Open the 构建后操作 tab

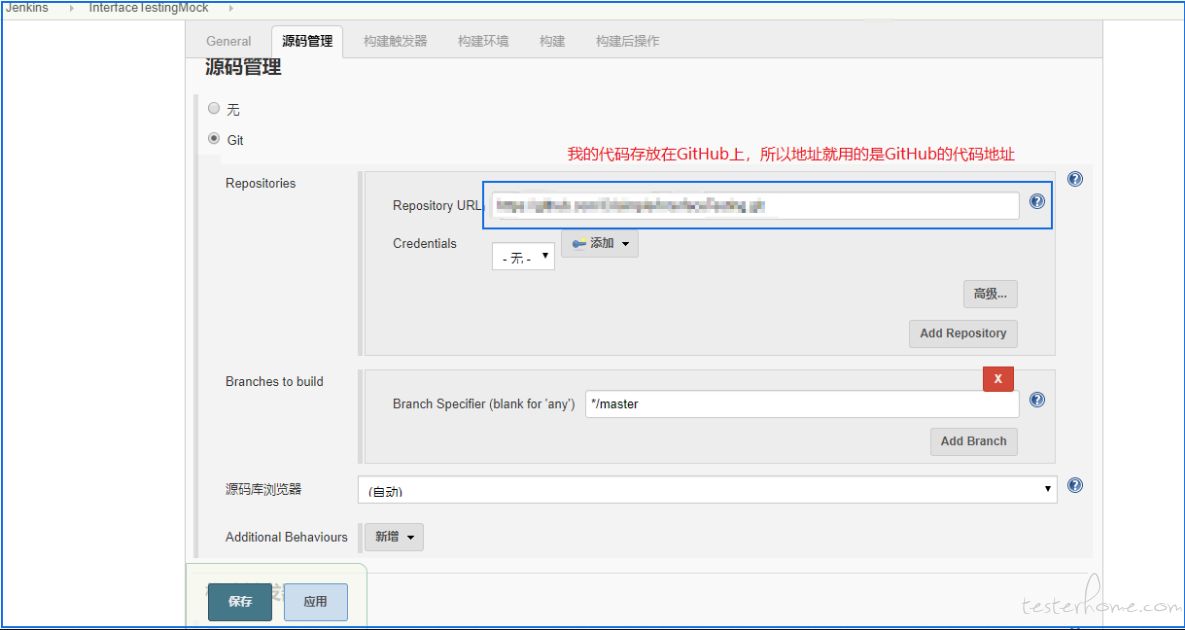coord(627,42)
